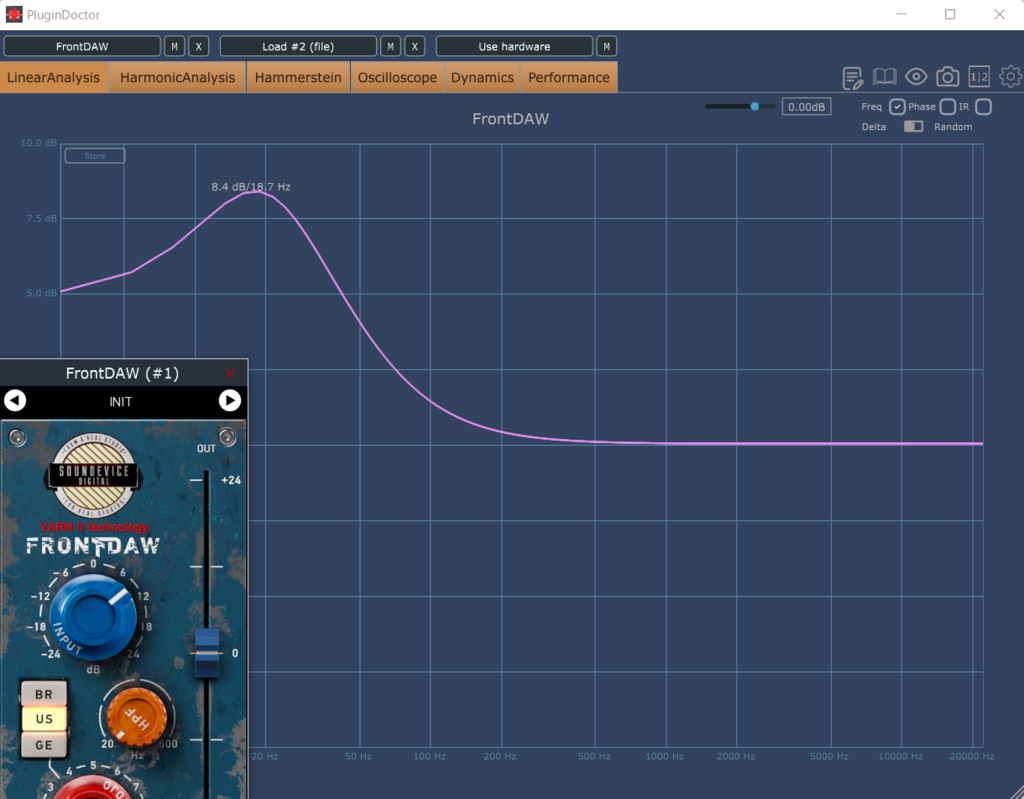Uncheck the Freq checkbox

[897, 106]
